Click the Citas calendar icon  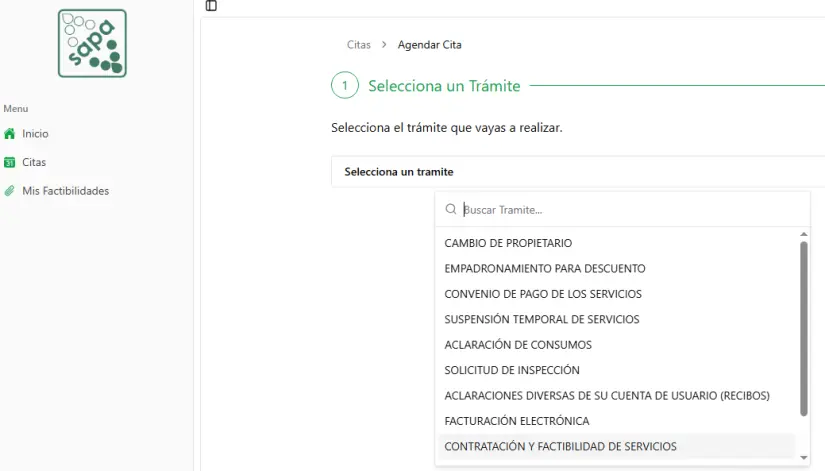(x=9, y=162)
